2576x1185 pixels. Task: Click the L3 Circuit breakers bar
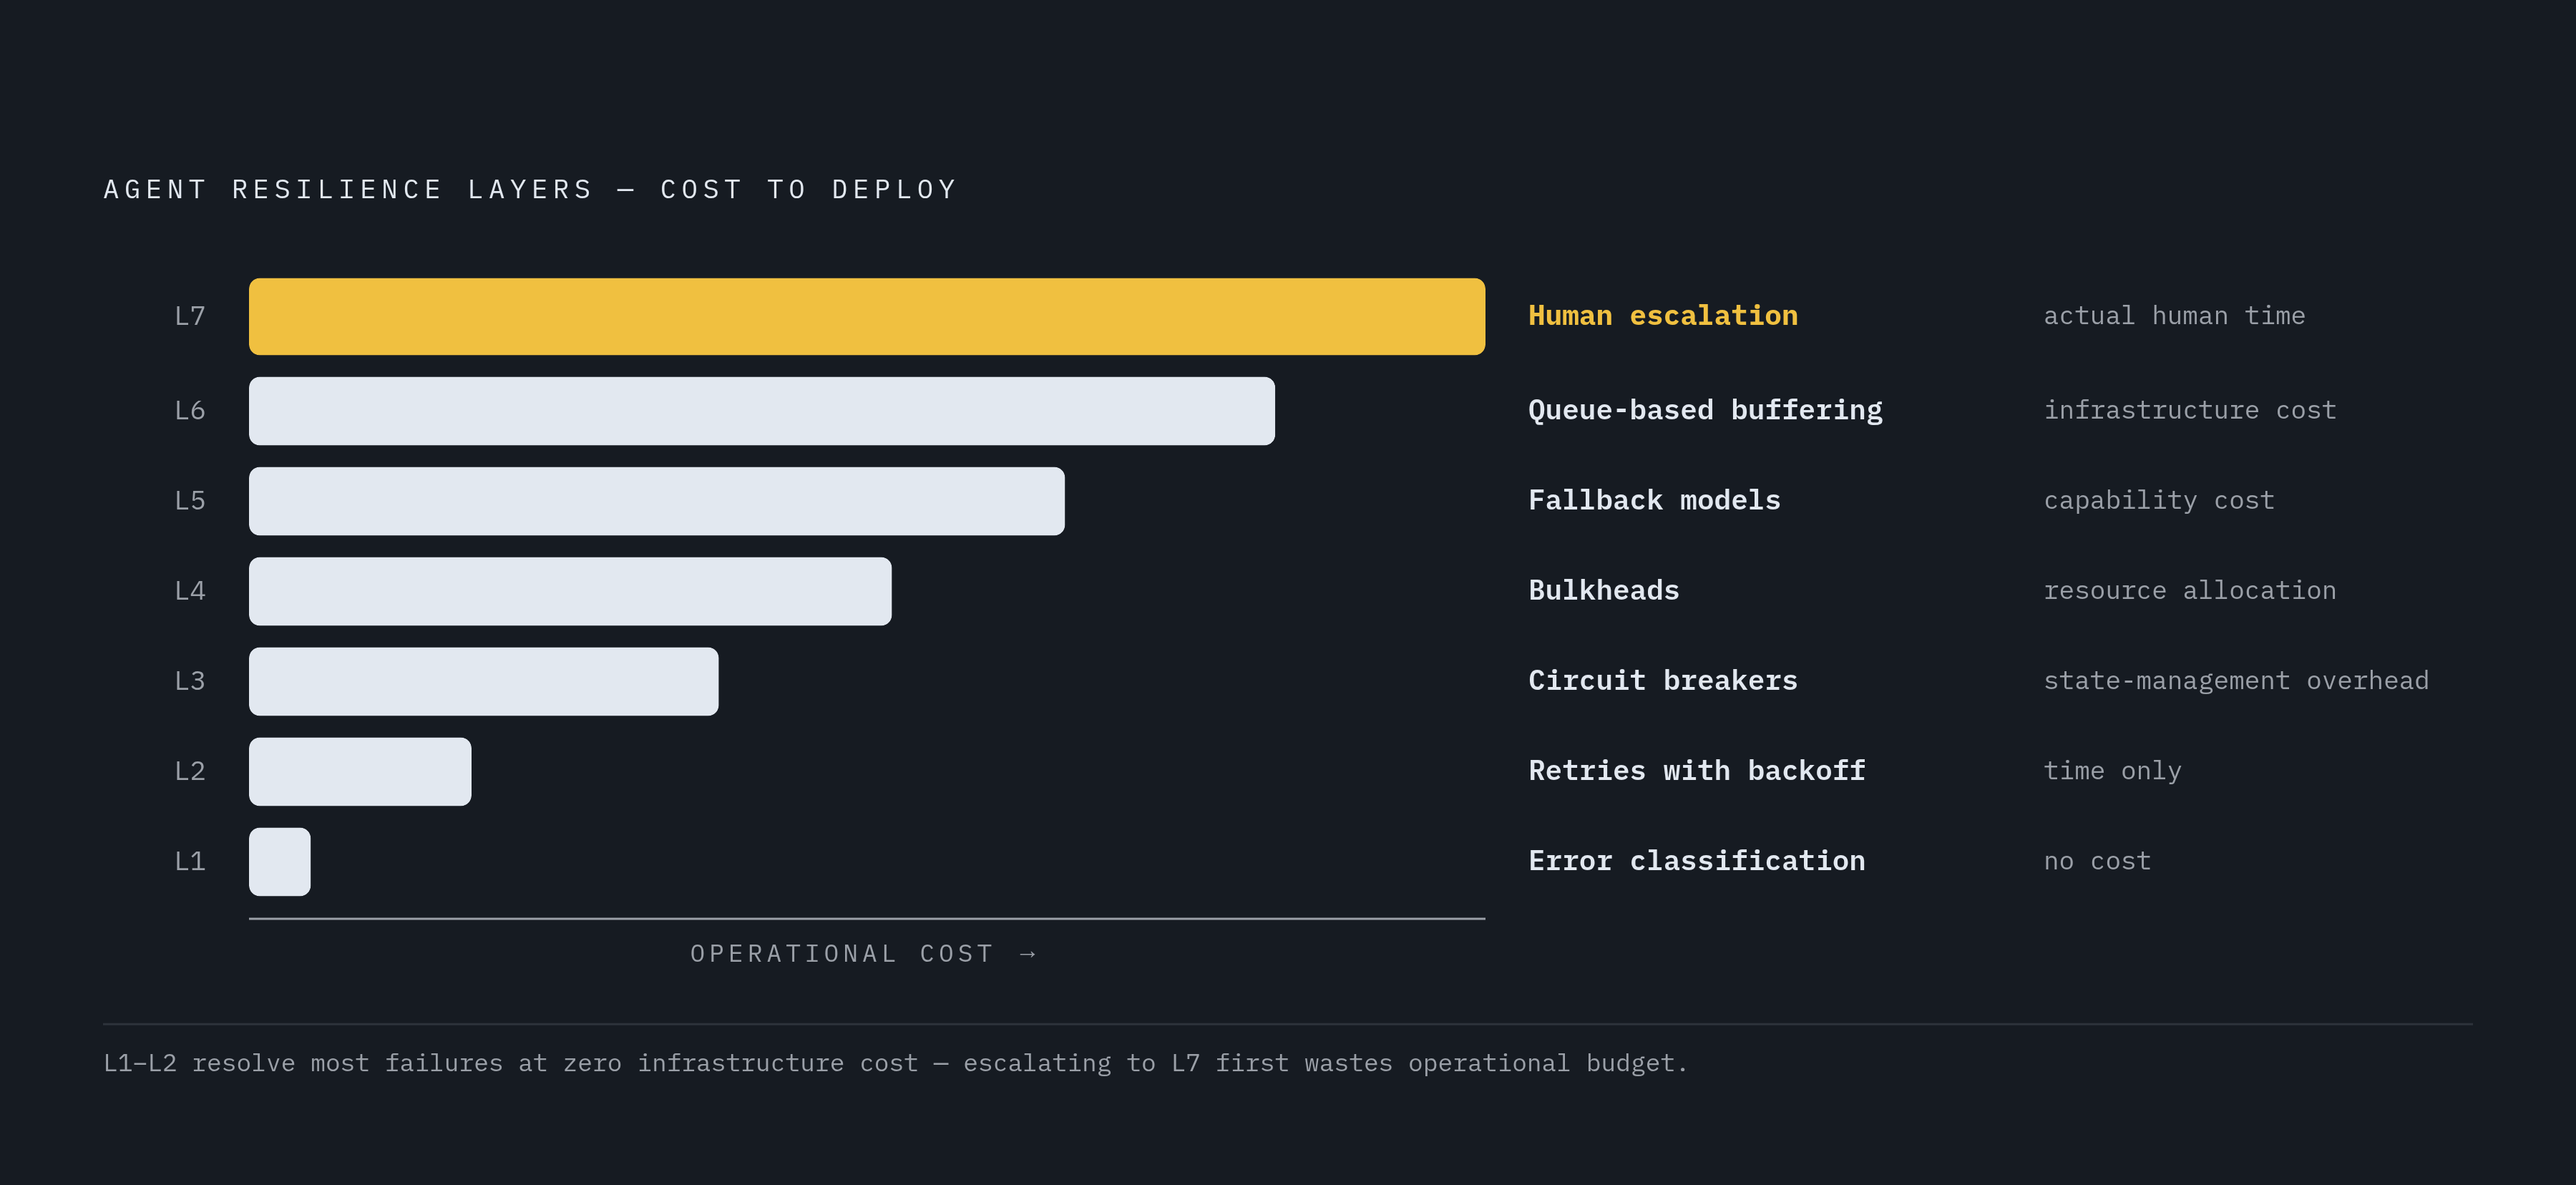click(484, 681)
